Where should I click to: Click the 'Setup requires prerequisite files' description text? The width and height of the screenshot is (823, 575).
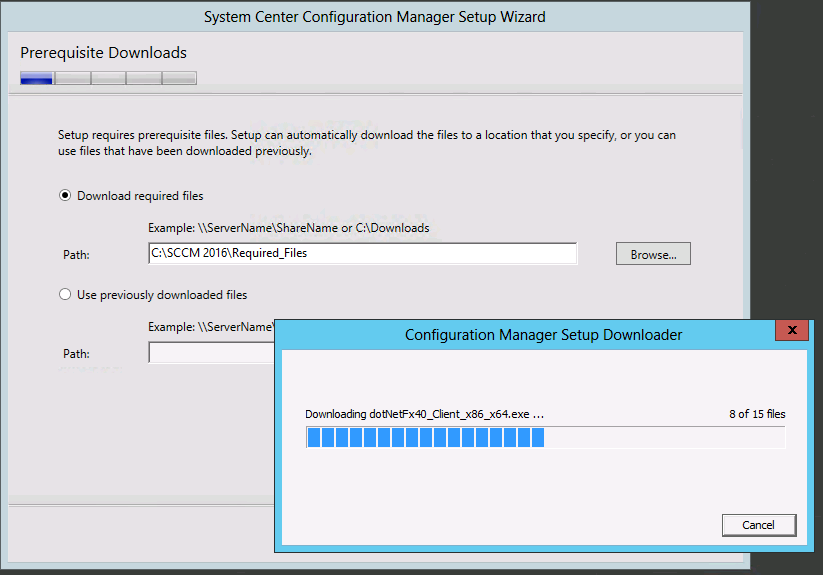coord(367,143)
